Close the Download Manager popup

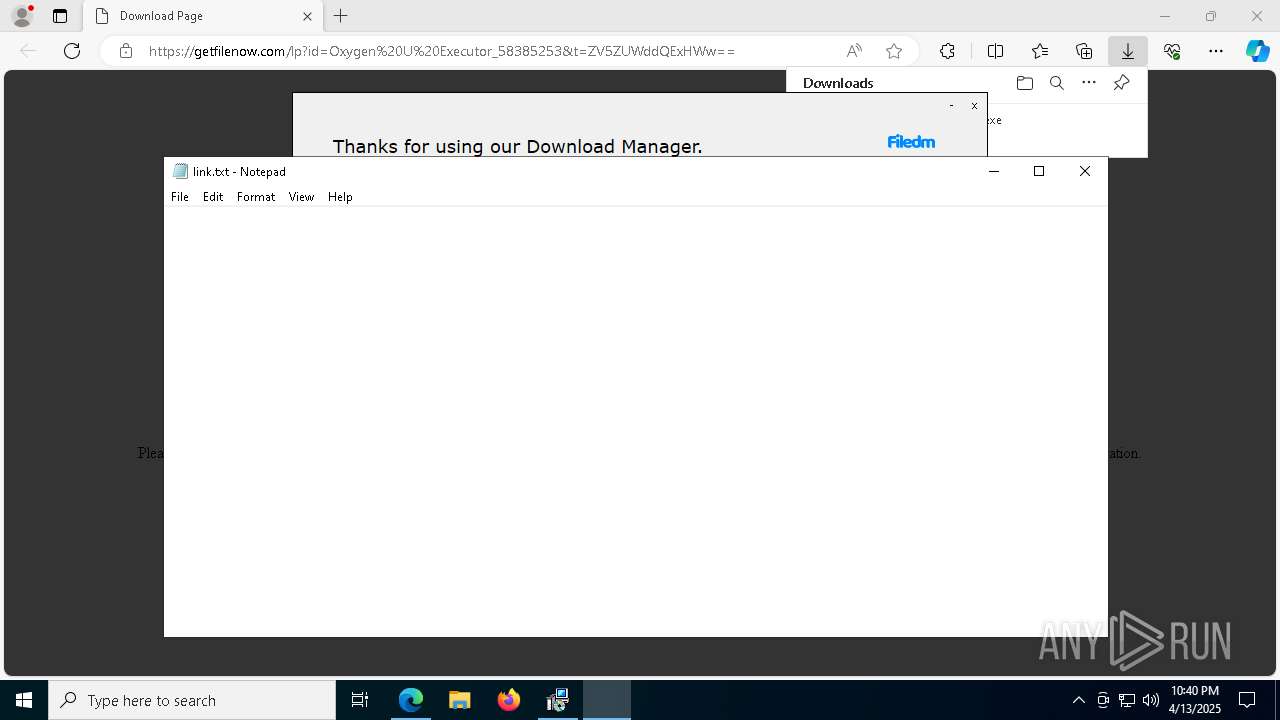pos(974,106)
